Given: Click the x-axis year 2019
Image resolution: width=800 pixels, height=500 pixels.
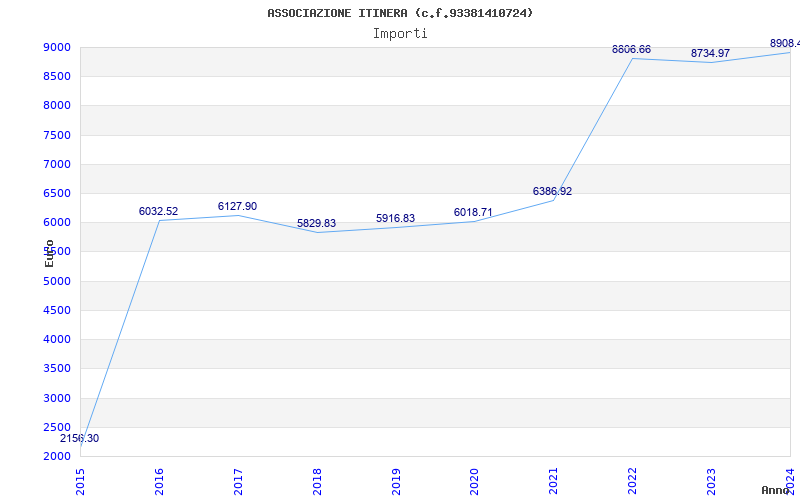Looking at the screenshot, I should [396, 482].
